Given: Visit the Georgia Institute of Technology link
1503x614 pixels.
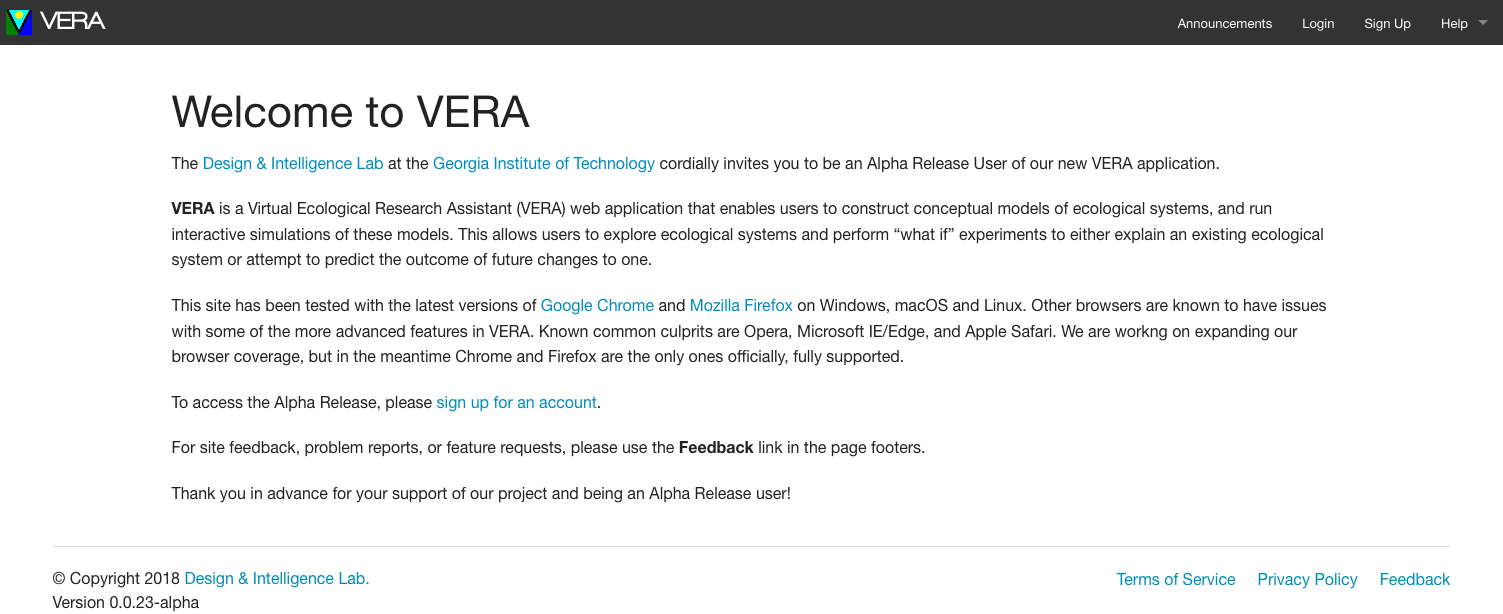Looking at the screenshot, I should pos(543,164).
